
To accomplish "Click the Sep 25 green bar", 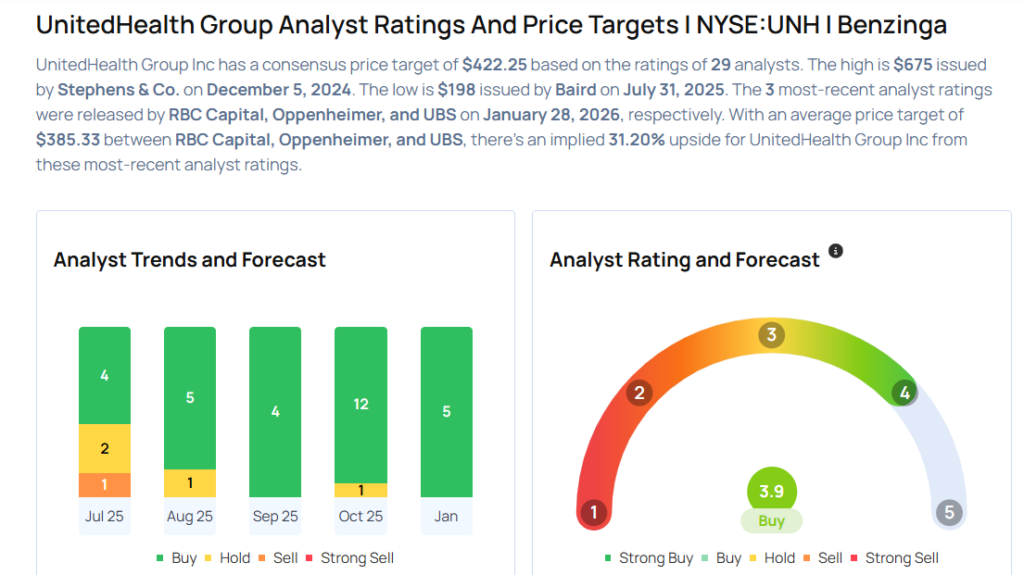I will tap(275, 411).
